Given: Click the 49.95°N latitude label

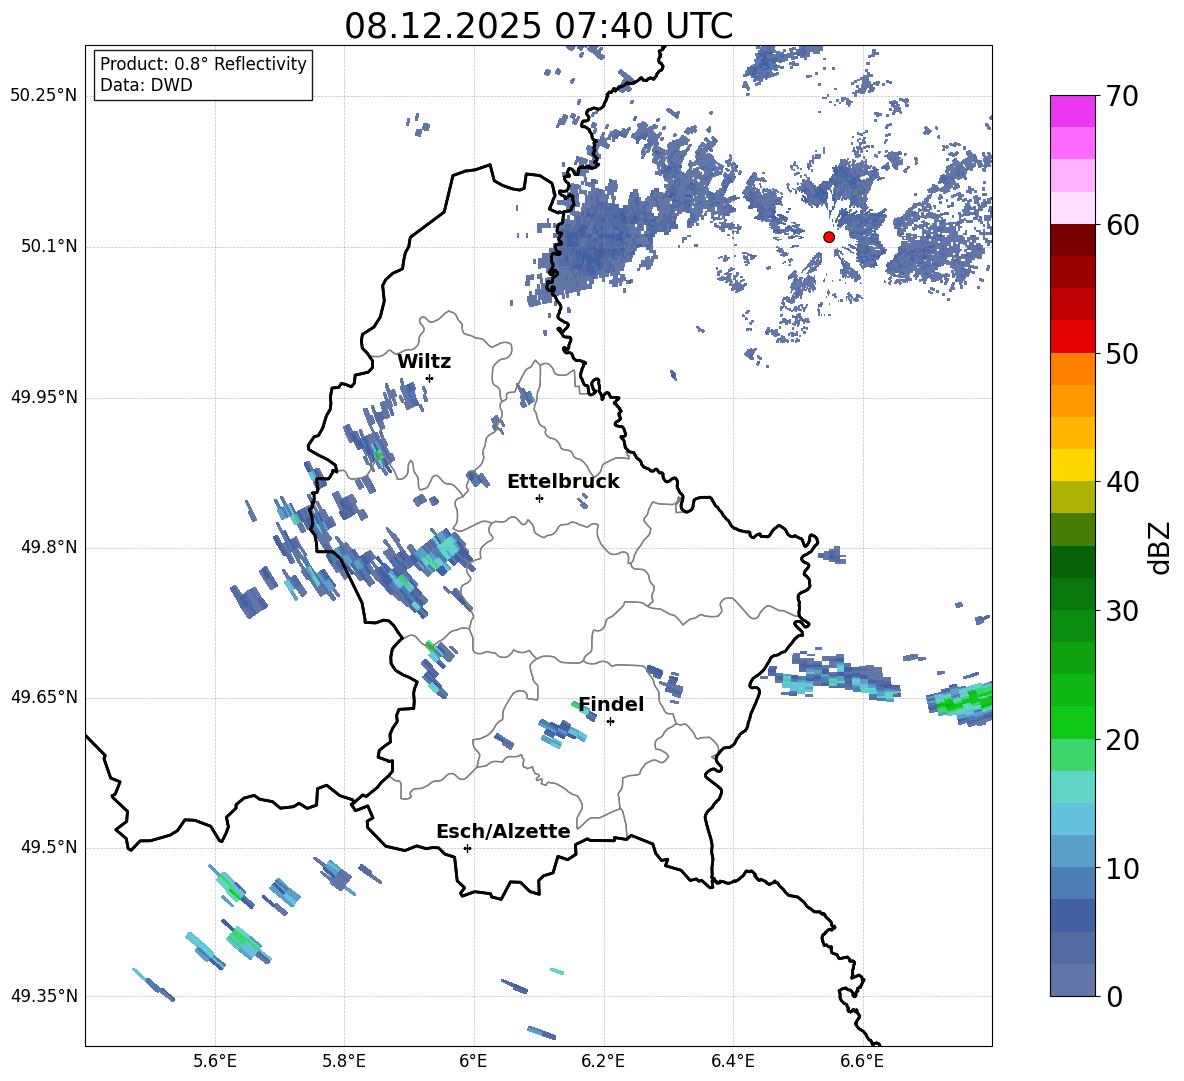Looking at the screenshot, I should pyautogui.click(x=43, y=397).
